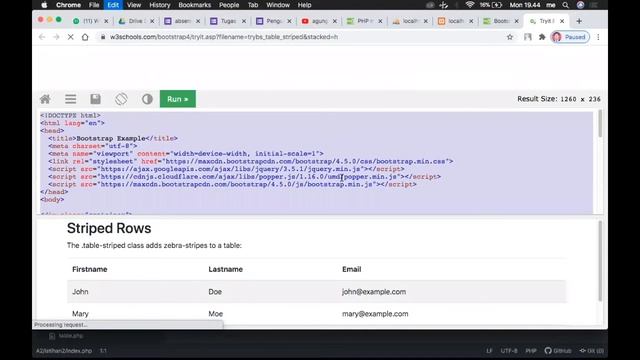Open the People menu
The image size is (640, 360).
[229, 5]
